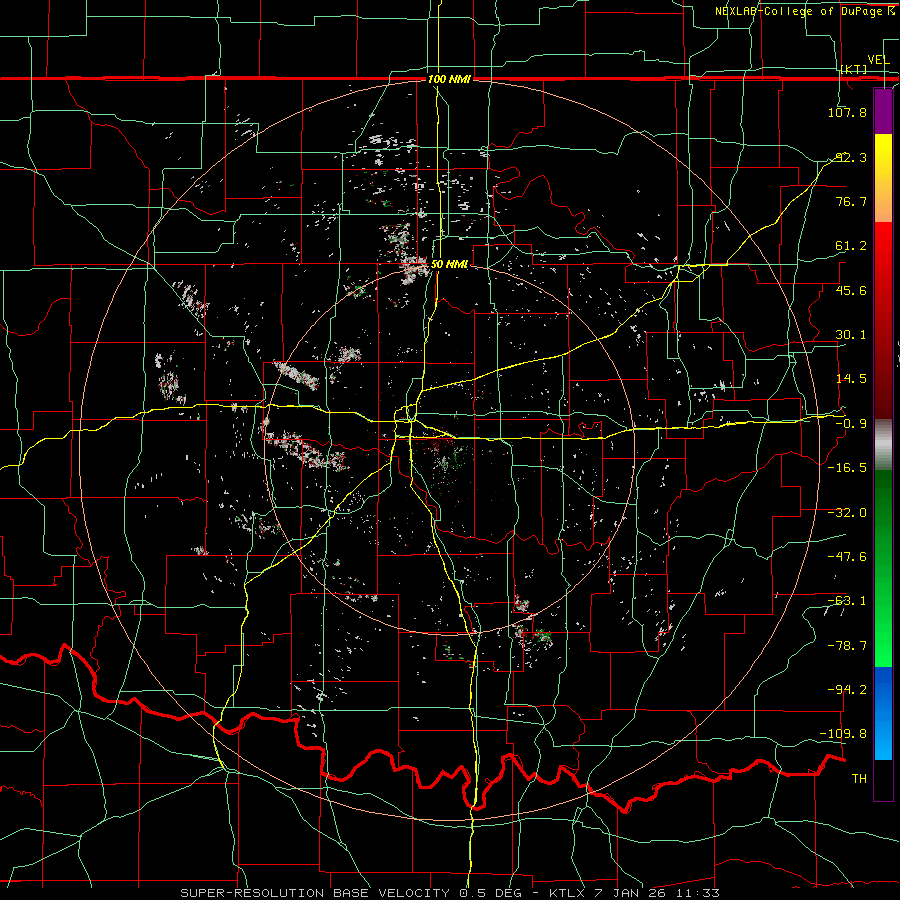Click the TH legend label
900x900 pixels.
[x=859, y=779]
